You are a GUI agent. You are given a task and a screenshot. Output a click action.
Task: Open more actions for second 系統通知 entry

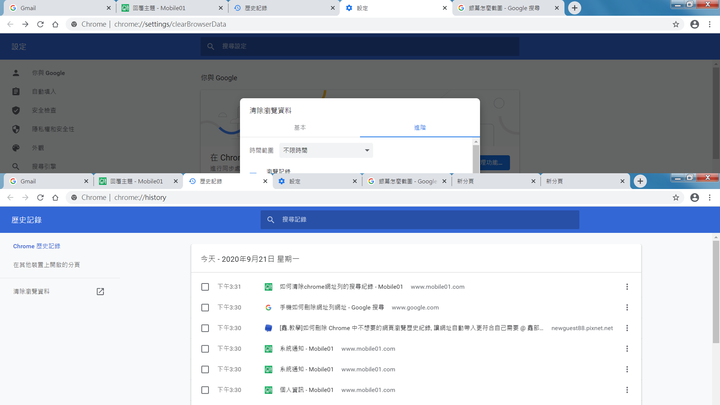[x=627, y=369]
